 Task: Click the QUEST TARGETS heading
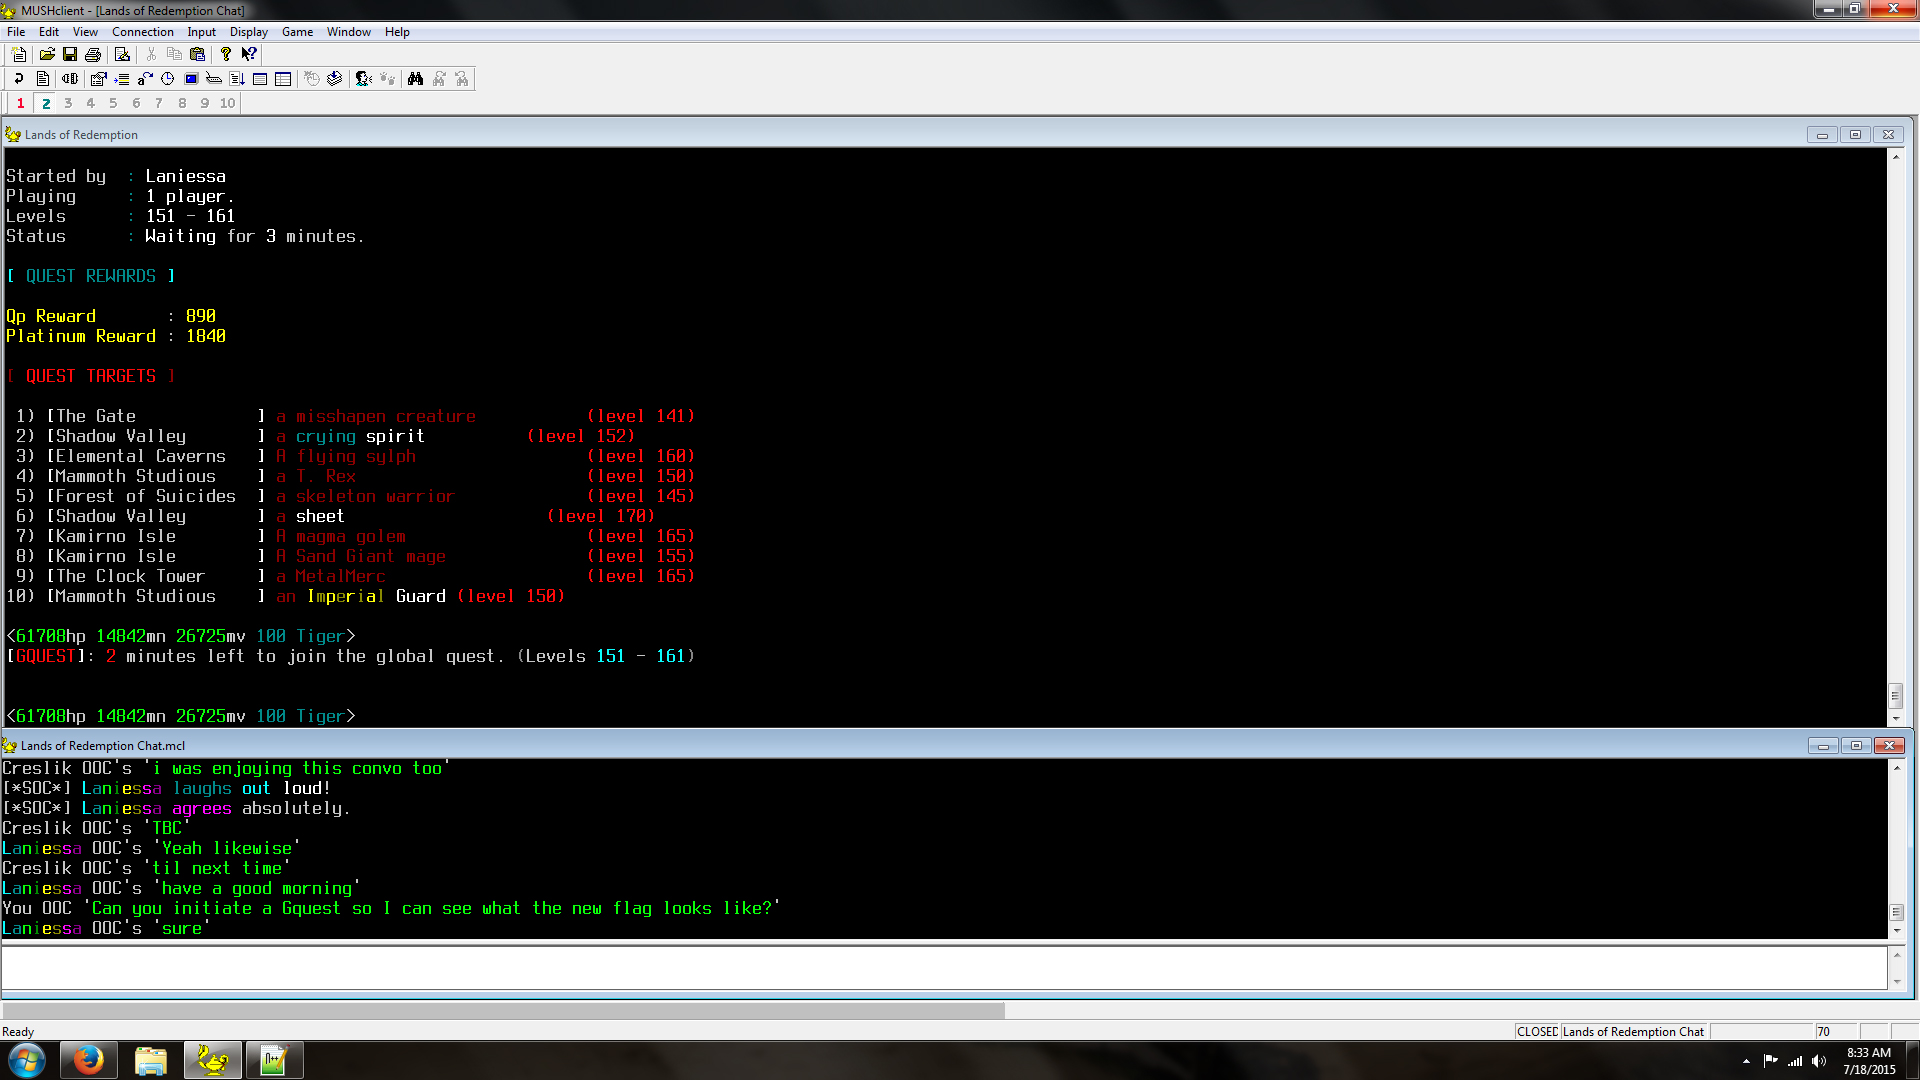[x=91, y=376]
